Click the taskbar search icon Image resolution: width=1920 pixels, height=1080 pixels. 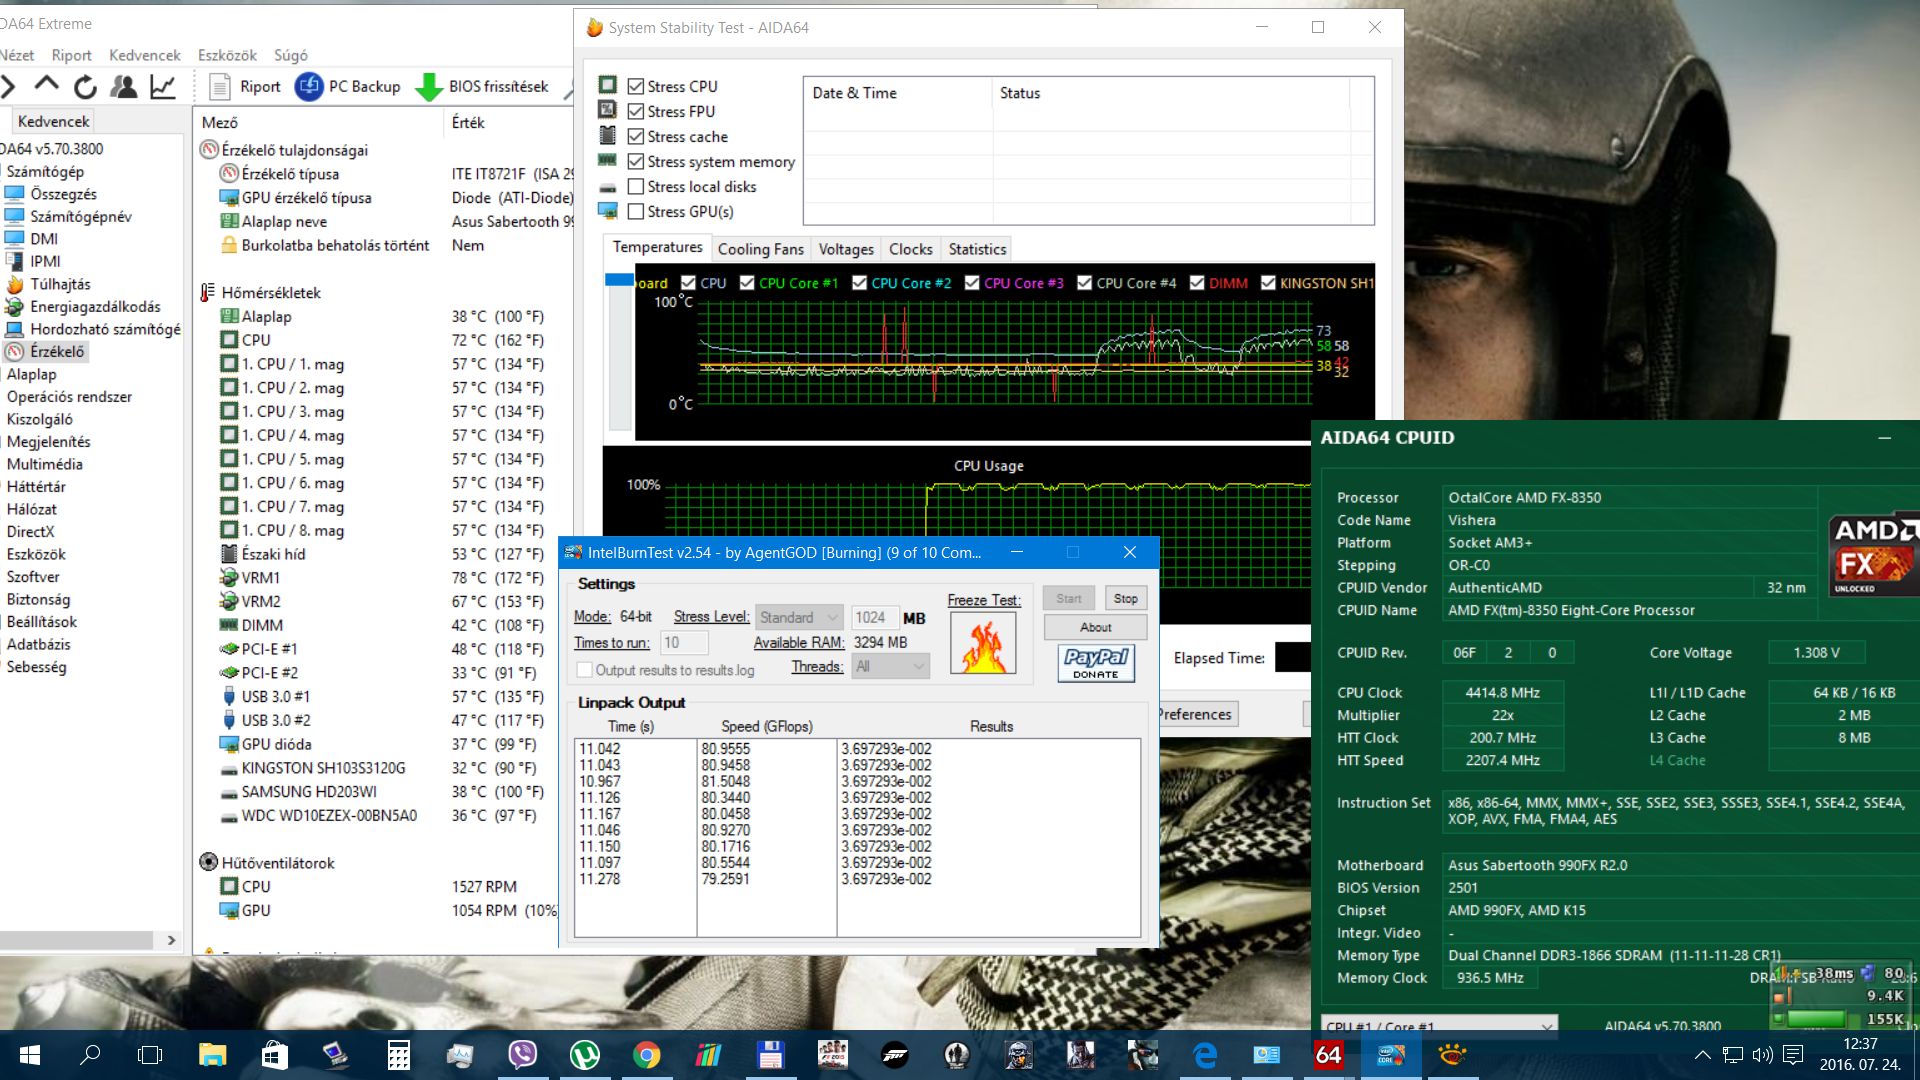(90, 1055)
